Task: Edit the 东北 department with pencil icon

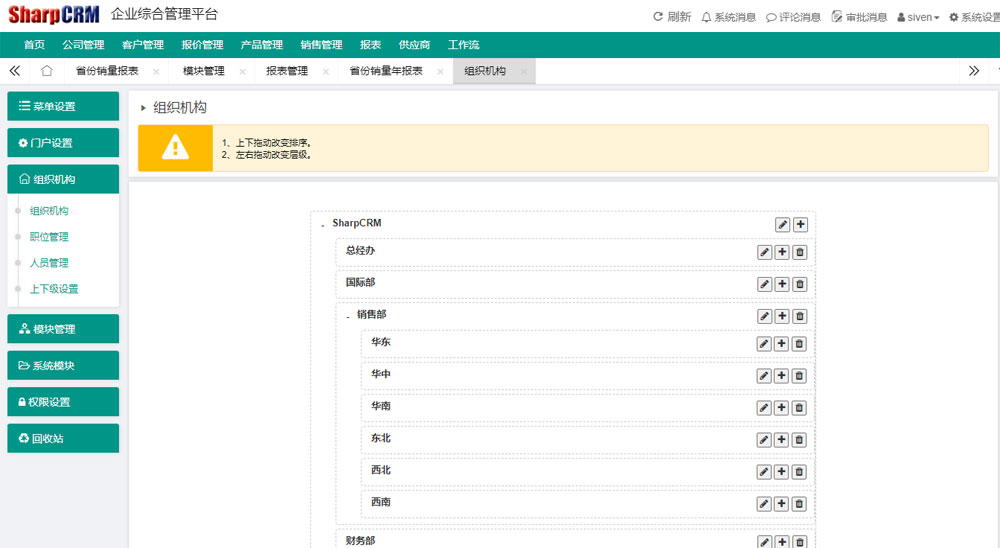Action: click(765, 440)
